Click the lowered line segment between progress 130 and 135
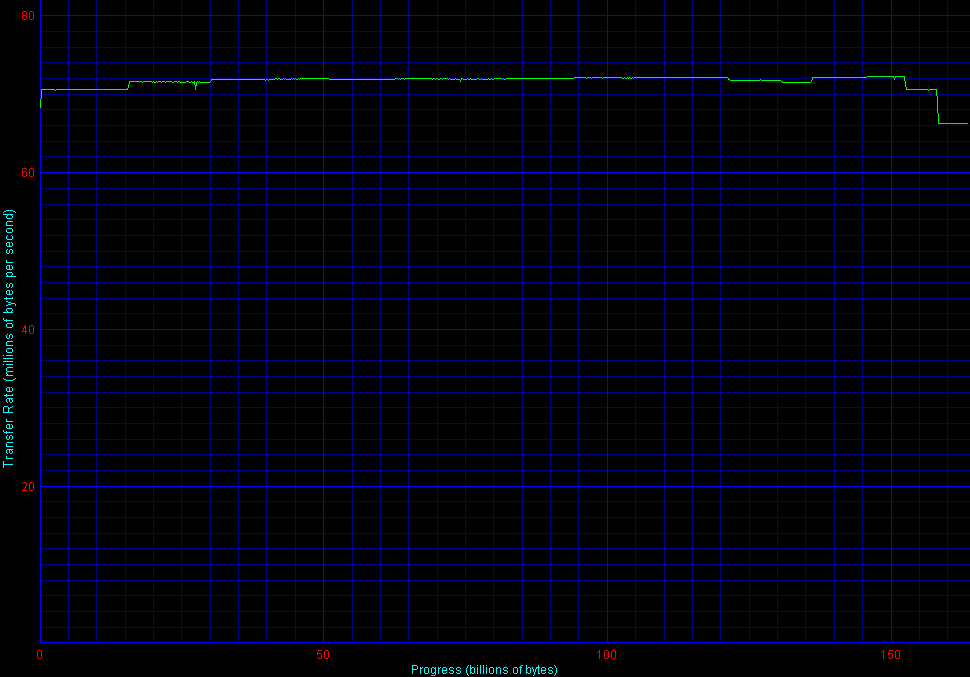The height and width of the screenshot is (677, 970). point(795,82)
